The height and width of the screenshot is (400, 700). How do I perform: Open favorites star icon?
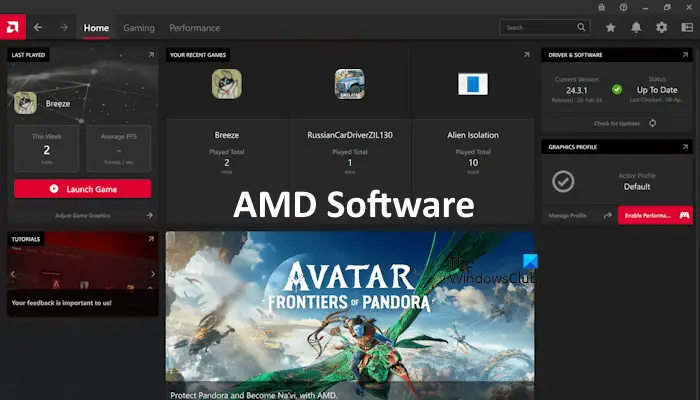(x=611, y=28)
